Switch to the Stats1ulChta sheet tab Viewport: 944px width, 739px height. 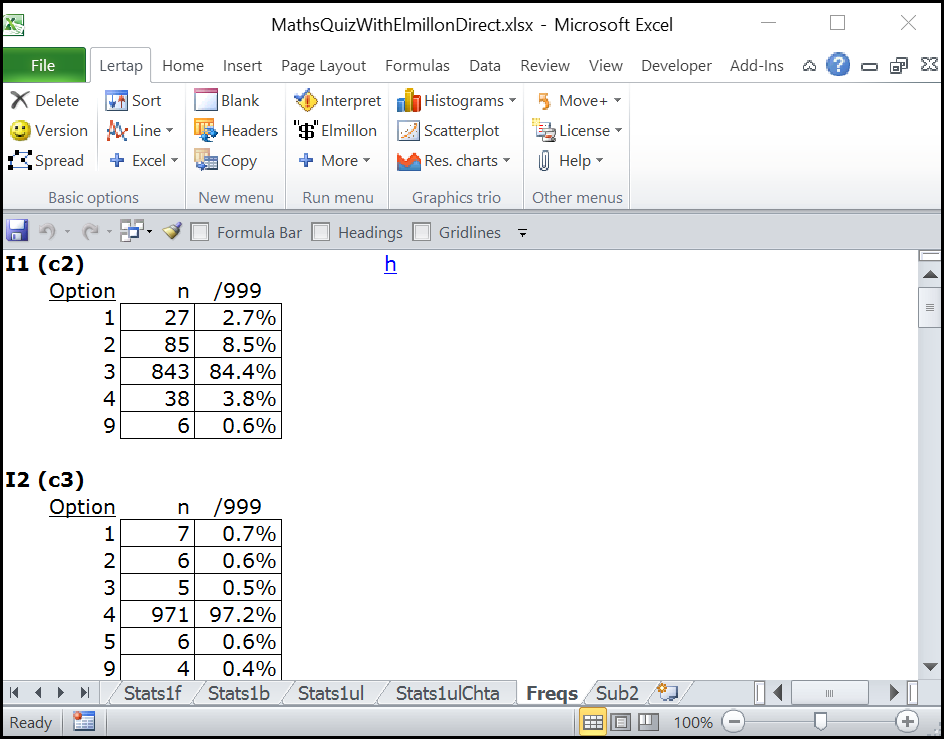coord(447,693)
